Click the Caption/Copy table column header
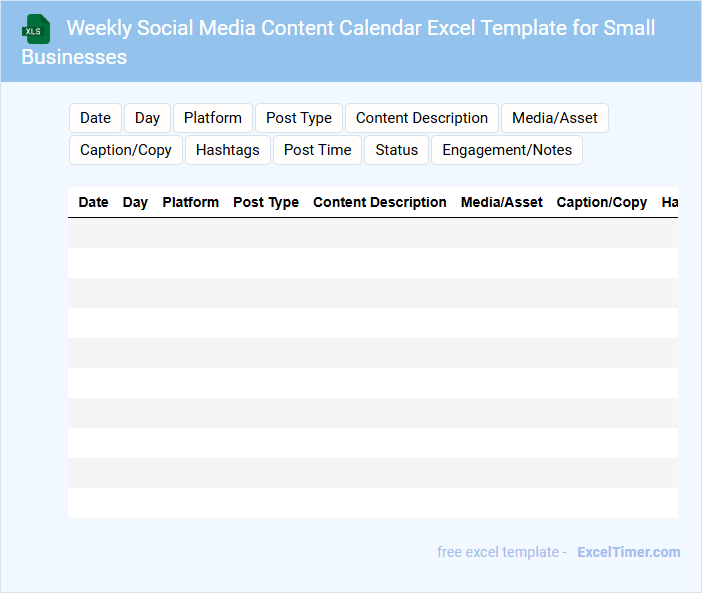Image resolution: width=702 pixels, height=593 pixels. coord(602,202)
